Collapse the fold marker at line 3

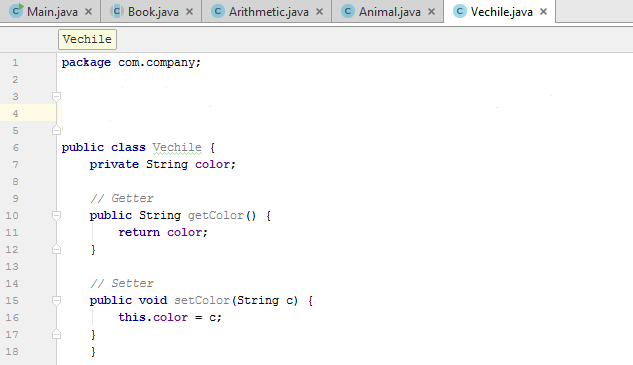[57, 96]
